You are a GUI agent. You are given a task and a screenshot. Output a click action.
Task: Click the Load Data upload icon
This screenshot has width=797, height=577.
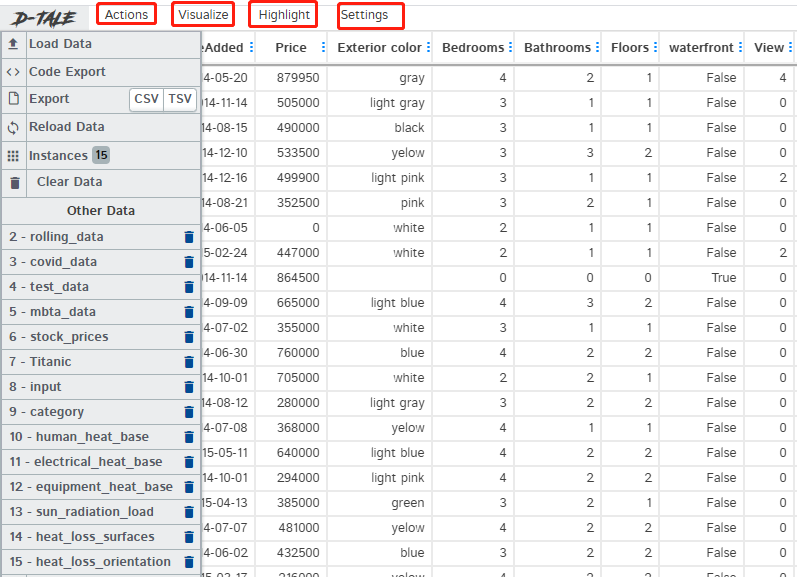[13, 44]
